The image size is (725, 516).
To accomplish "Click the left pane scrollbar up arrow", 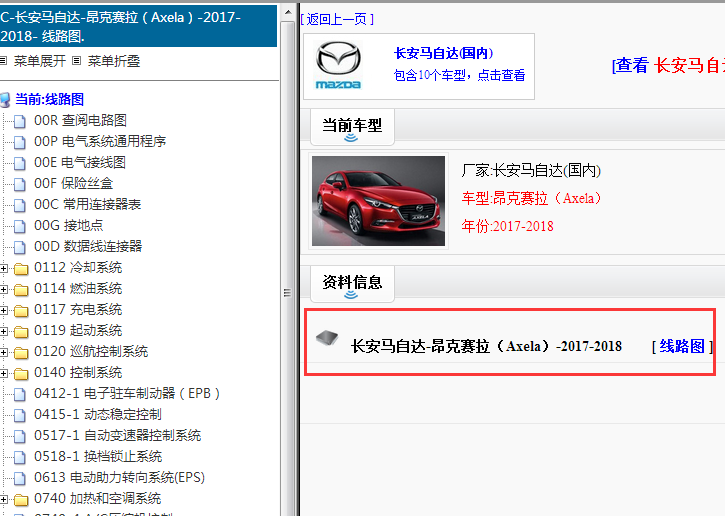I will coord(288,12).
